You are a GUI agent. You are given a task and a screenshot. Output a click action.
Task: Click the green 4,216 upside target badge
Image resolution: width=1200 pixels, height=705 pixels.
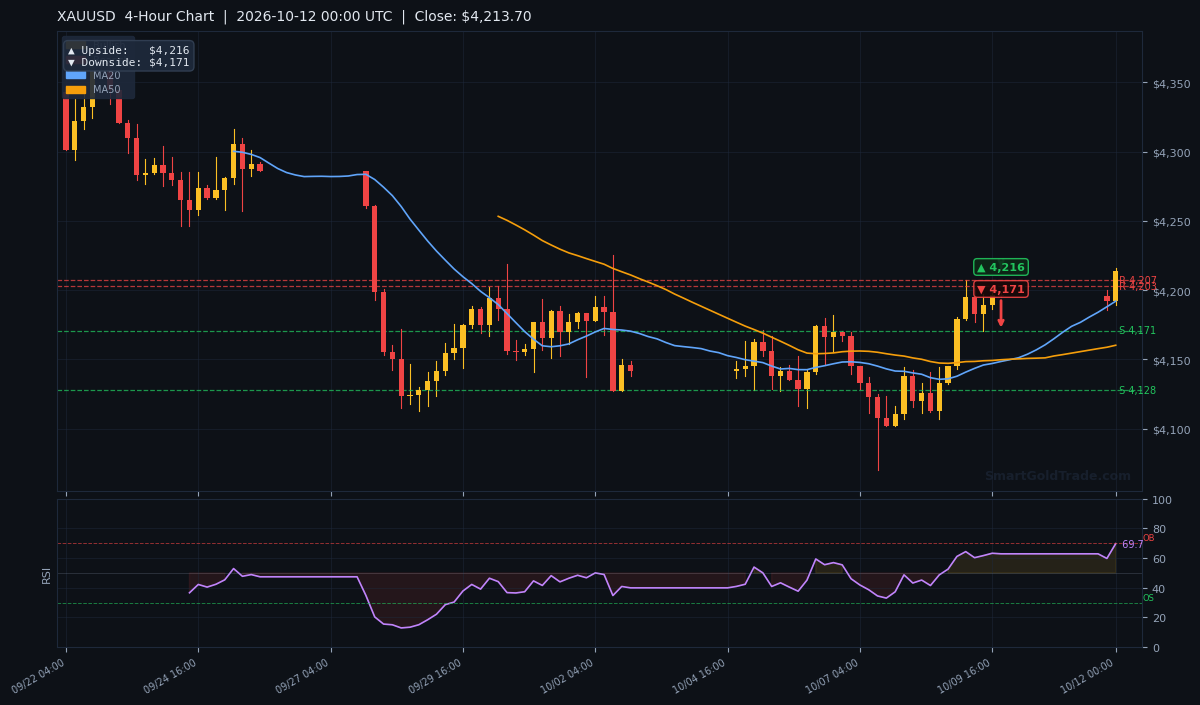click(1001, 267)
